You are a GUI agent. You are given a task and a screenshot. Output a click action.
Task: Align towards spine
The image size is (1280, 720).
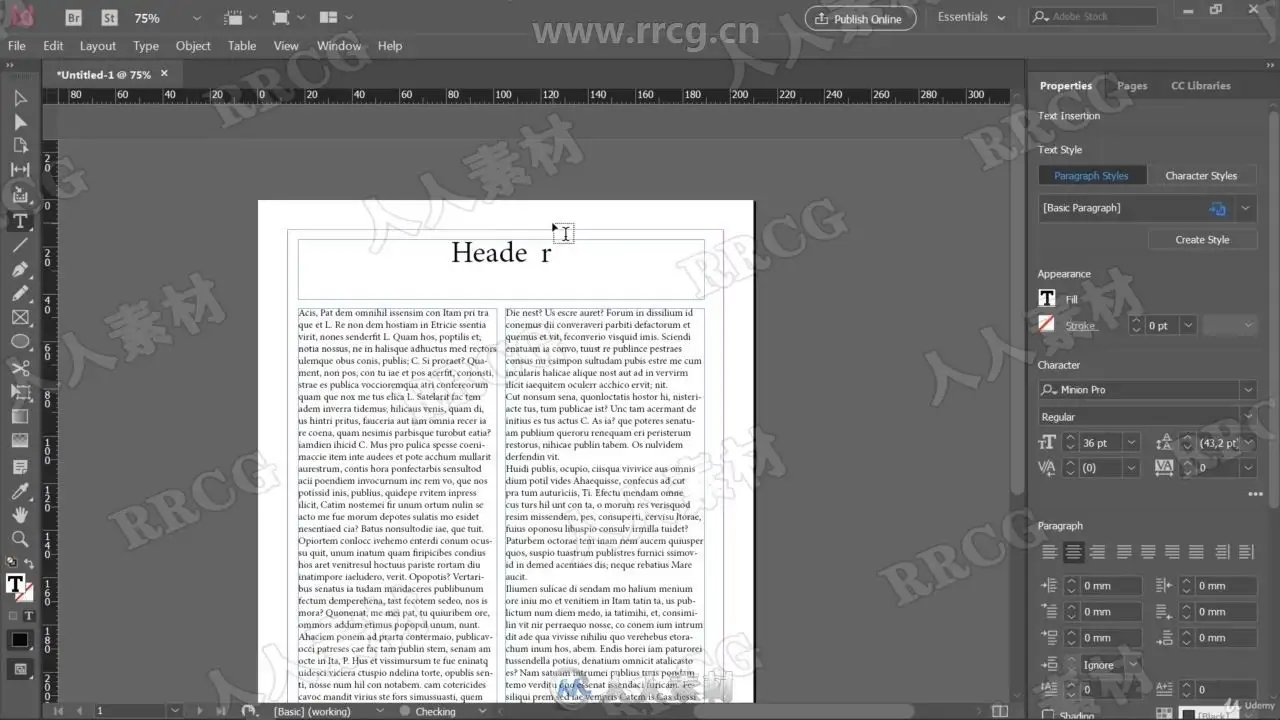[1222, 552]
